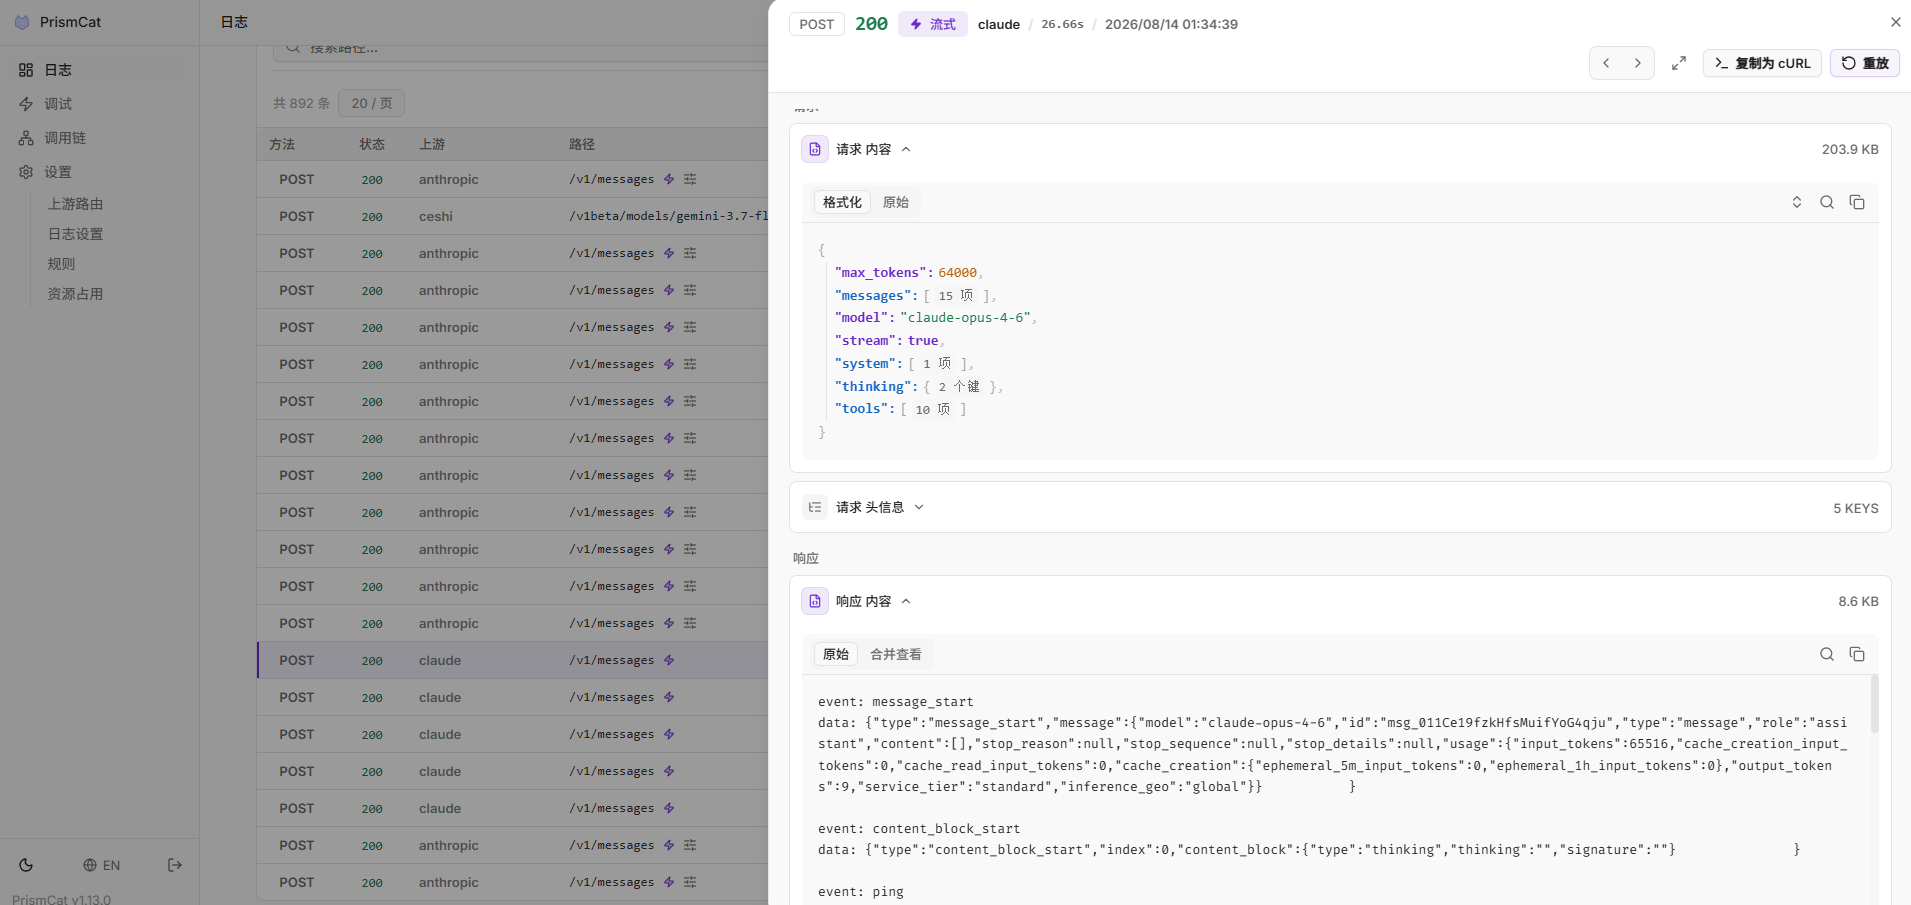Expand the system 1 项 array

pyautogui.click(x=937, y=363)
